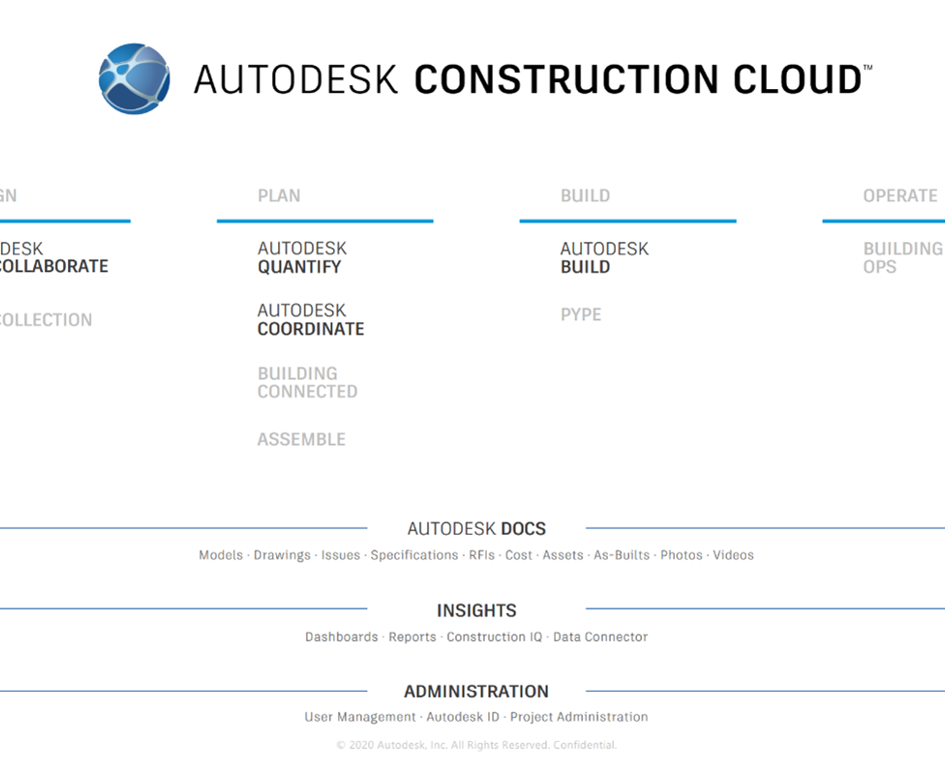Click the As-Builts item

pos(619,555)
